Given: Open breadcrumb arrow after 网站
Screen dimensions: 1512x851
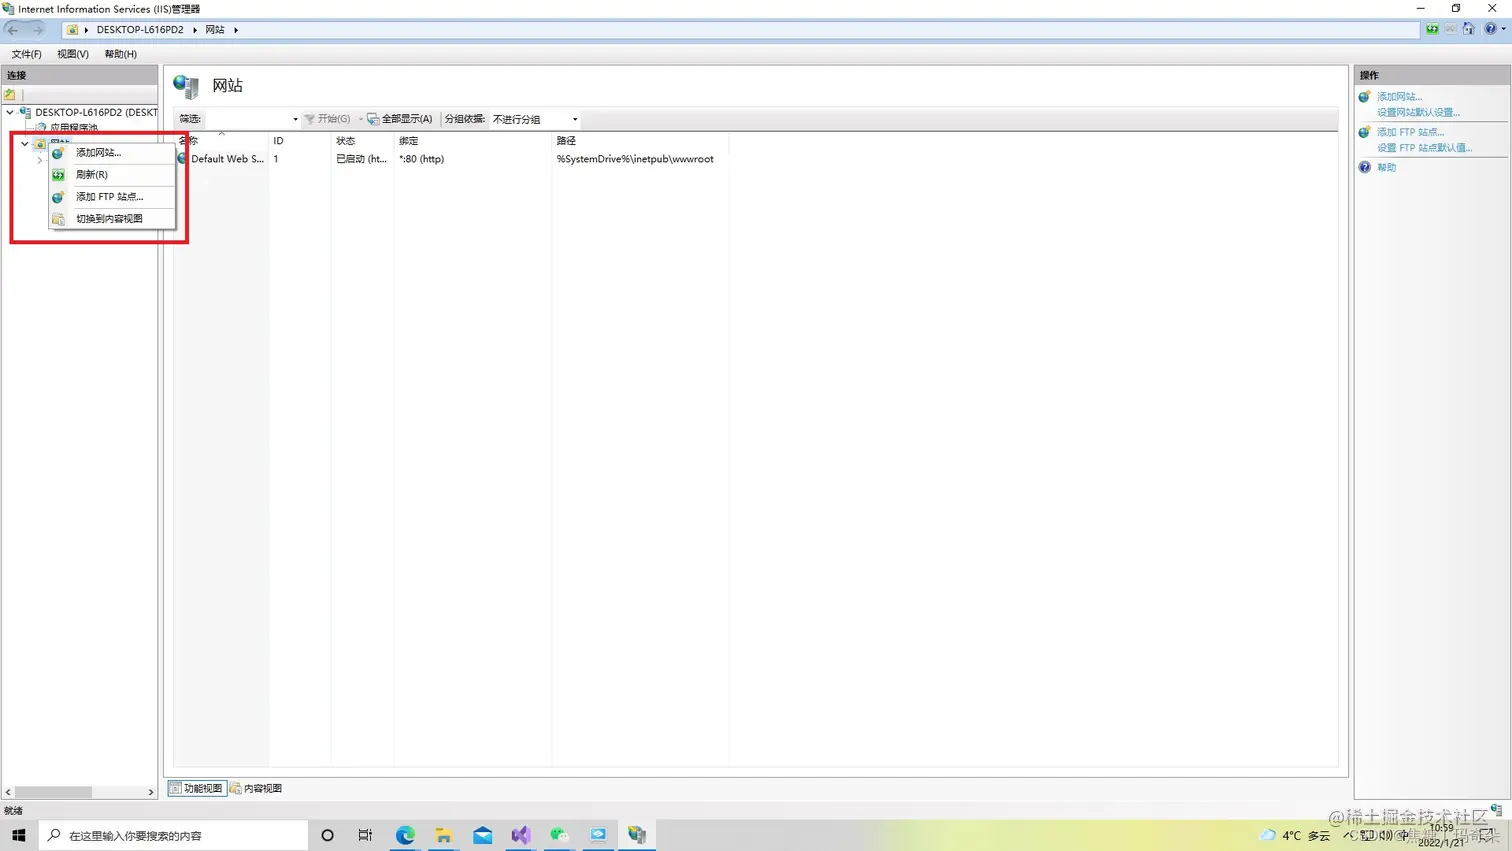Looking at the screenshot, I should pyautogui.click(x=236, y=30).
